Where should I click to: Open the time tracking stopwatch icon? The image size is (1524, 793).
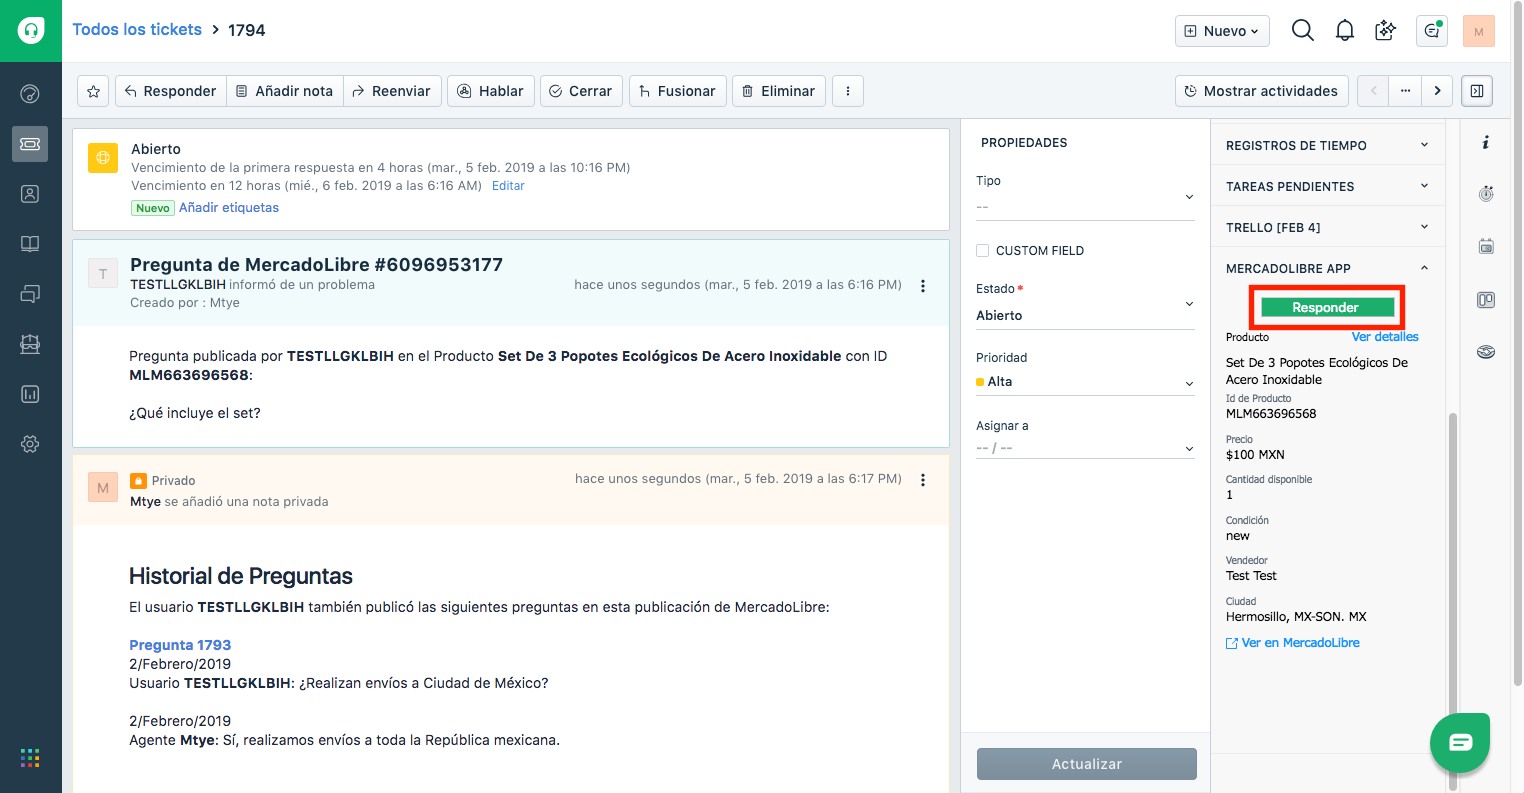coord(1486,194)
